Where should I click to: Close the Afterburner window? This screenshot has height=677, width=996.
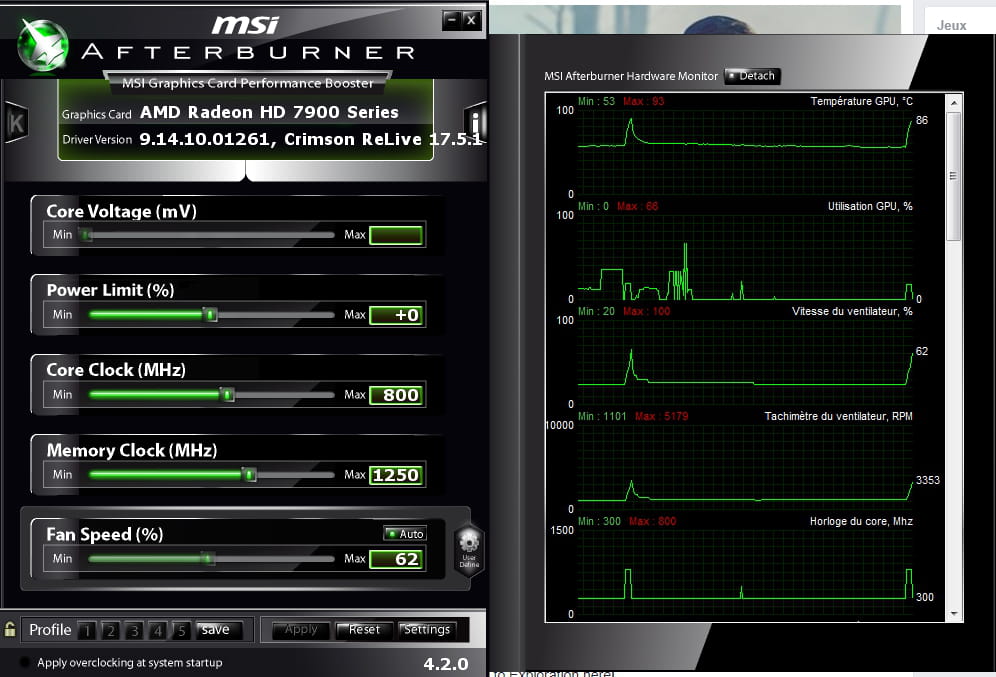471,20
